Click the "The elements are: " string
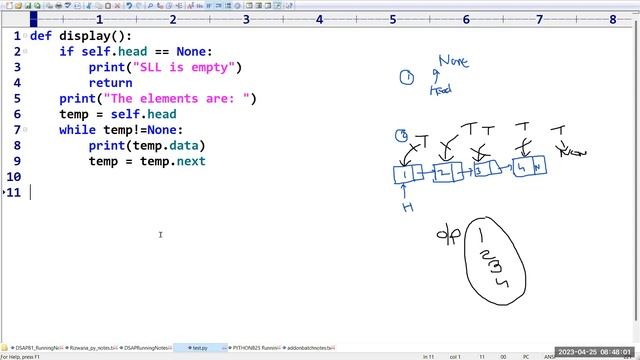The image size is (640, 360). [176, 98]
